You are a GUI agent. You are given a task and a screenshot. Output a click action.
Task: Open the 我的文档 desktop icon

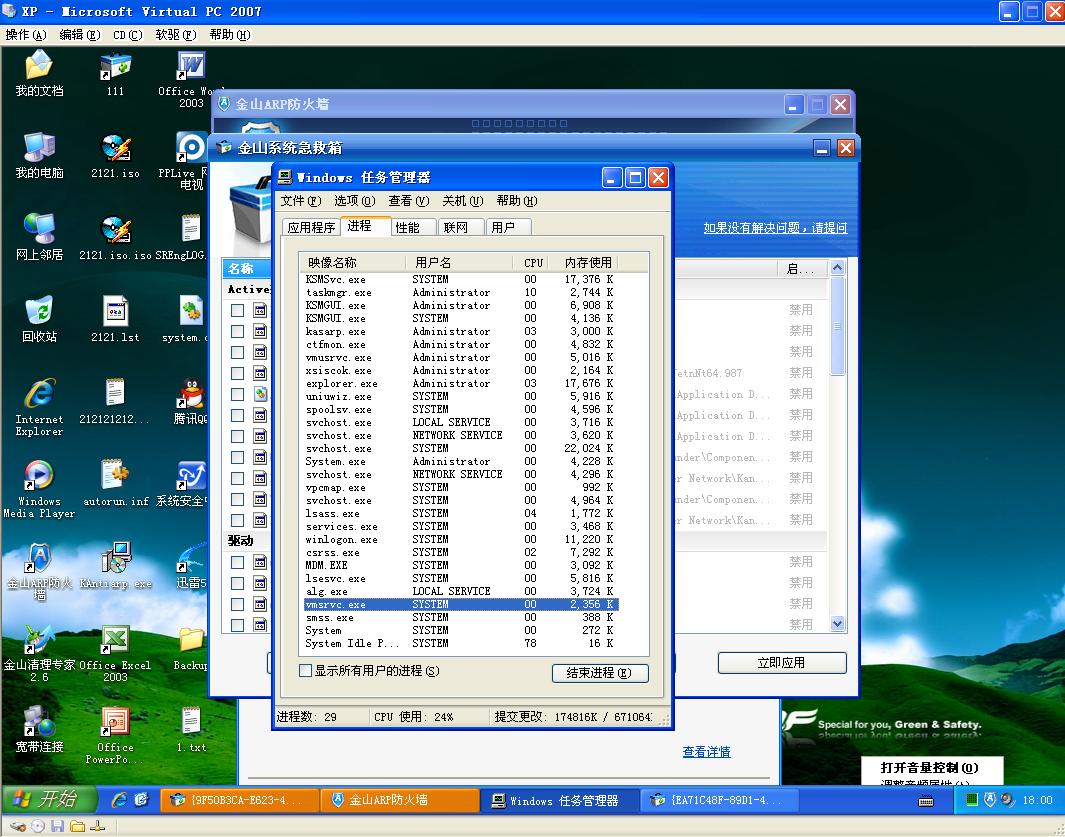click(x=39, y=73)
